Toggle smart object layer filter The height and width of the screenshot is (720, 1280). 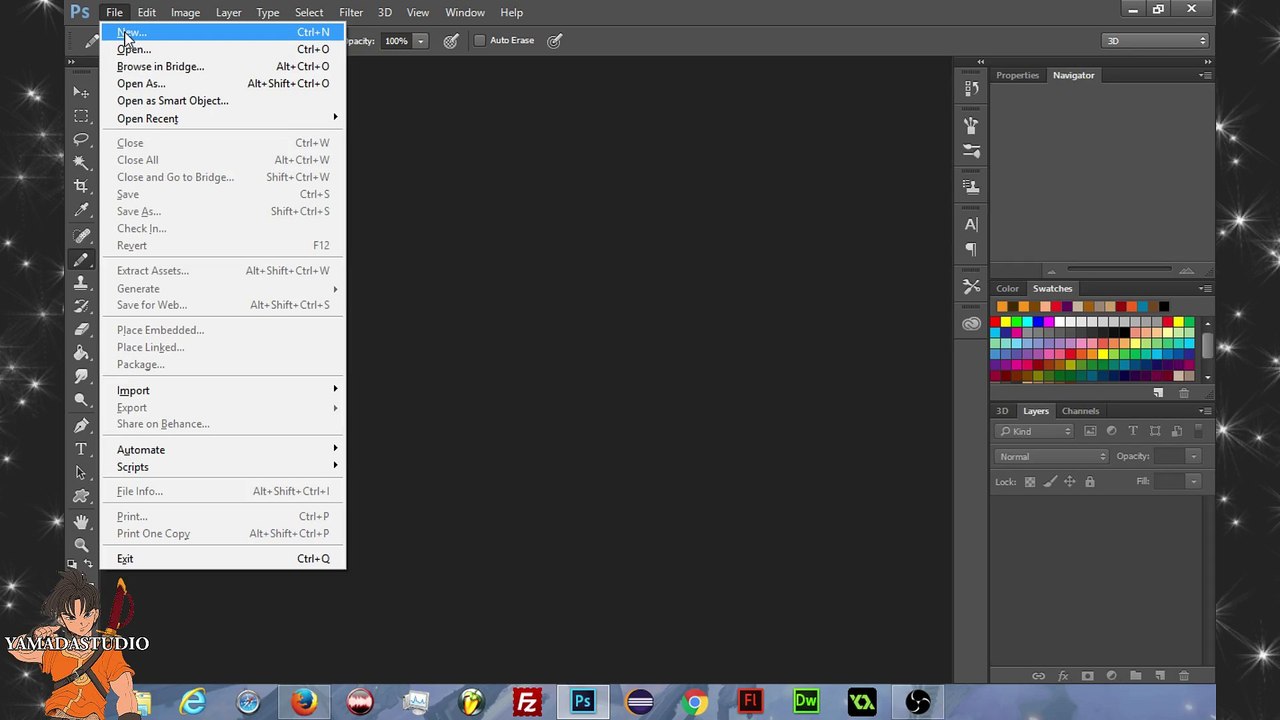pos(1176,431)
